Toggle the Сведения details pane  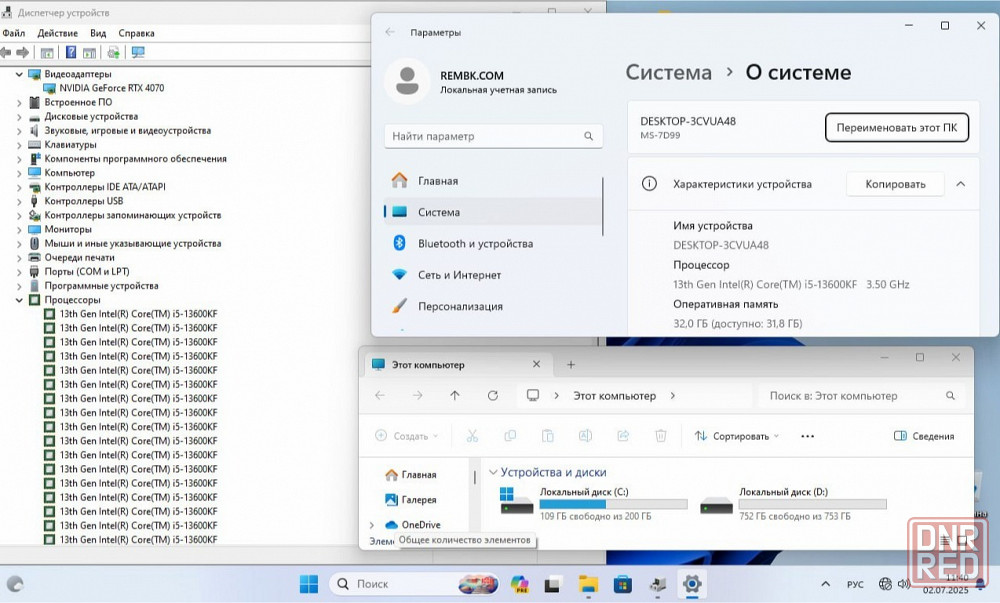(923, 436)
